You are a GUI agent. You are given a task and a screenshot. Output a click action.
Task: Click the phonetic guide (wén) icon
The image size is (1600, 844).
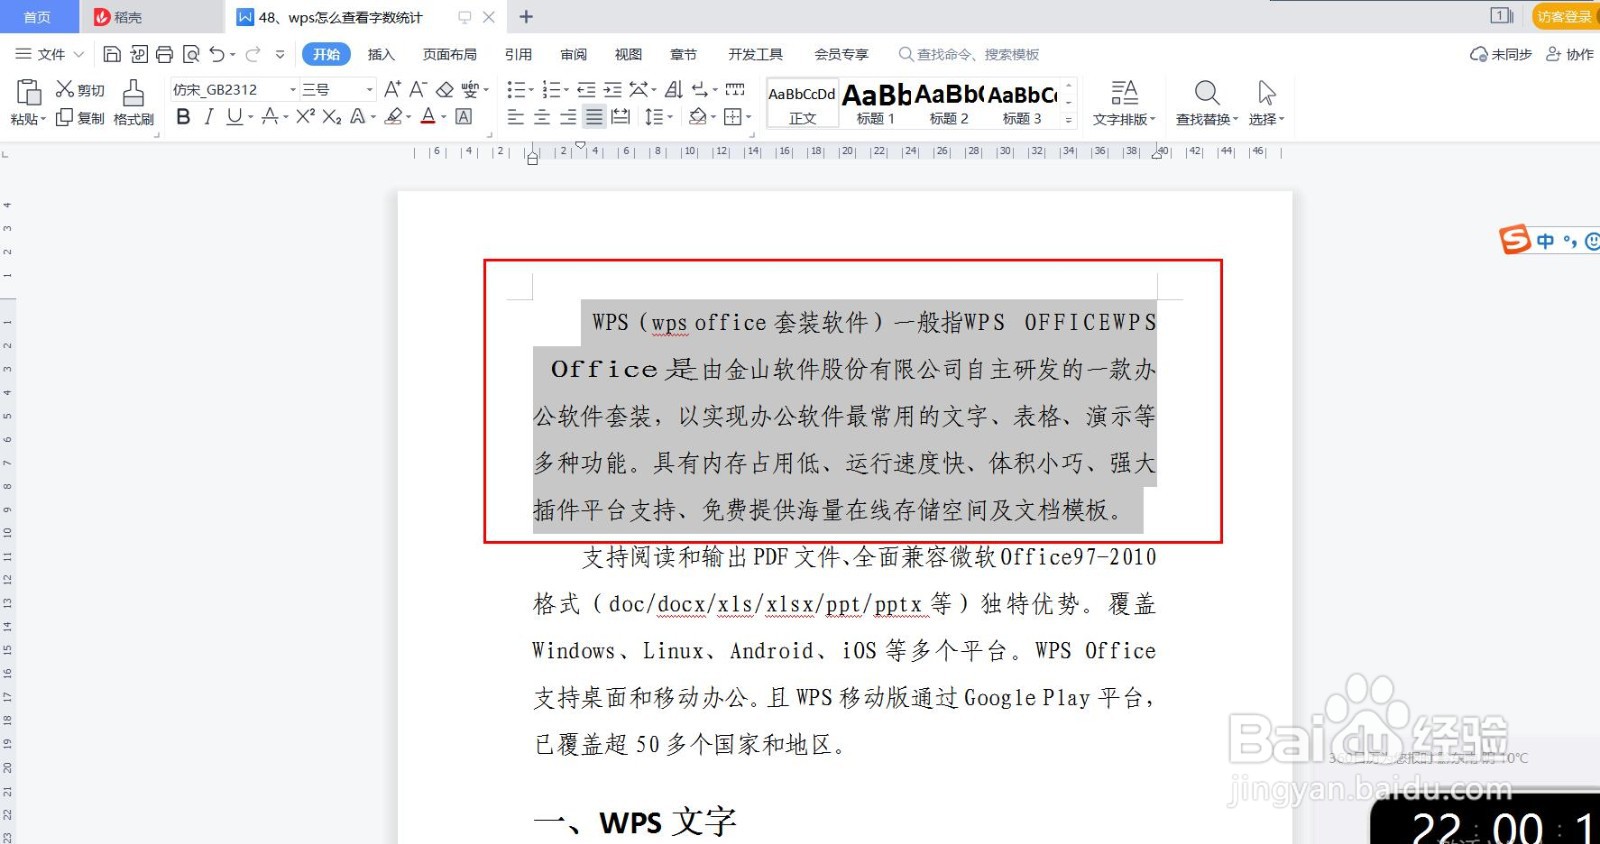pos(470,89)
